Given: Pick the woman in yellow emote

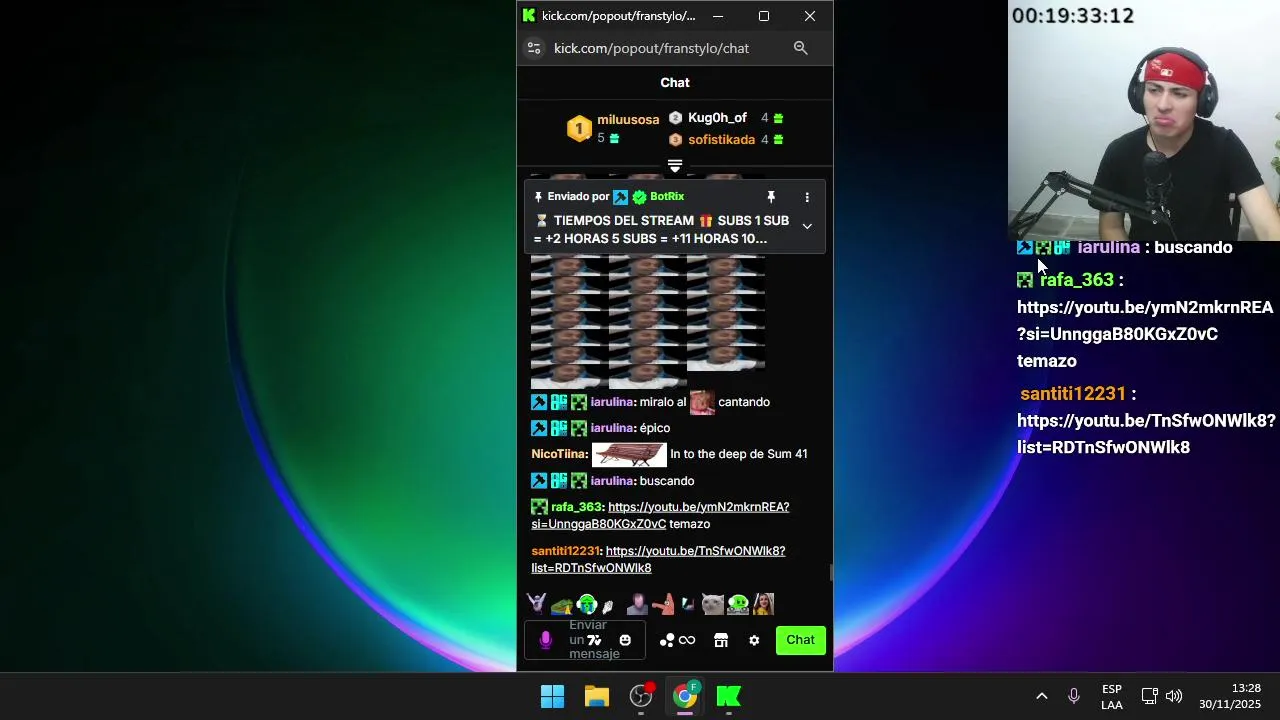Looking at the screenshot, I should (763, 604).
